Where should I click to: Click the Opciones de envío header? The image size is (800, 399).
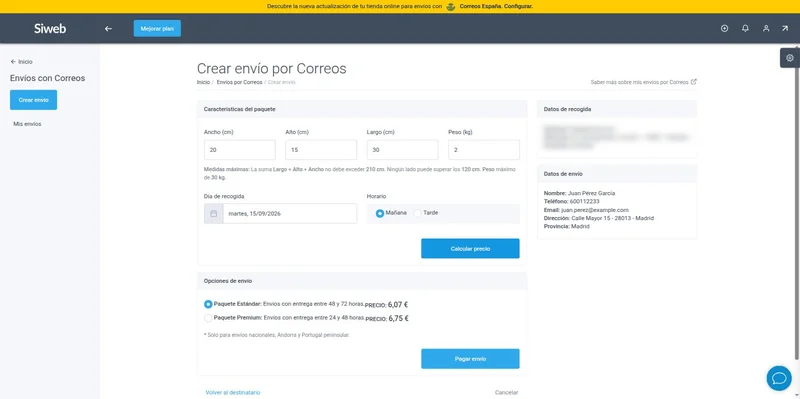(362, 281)
